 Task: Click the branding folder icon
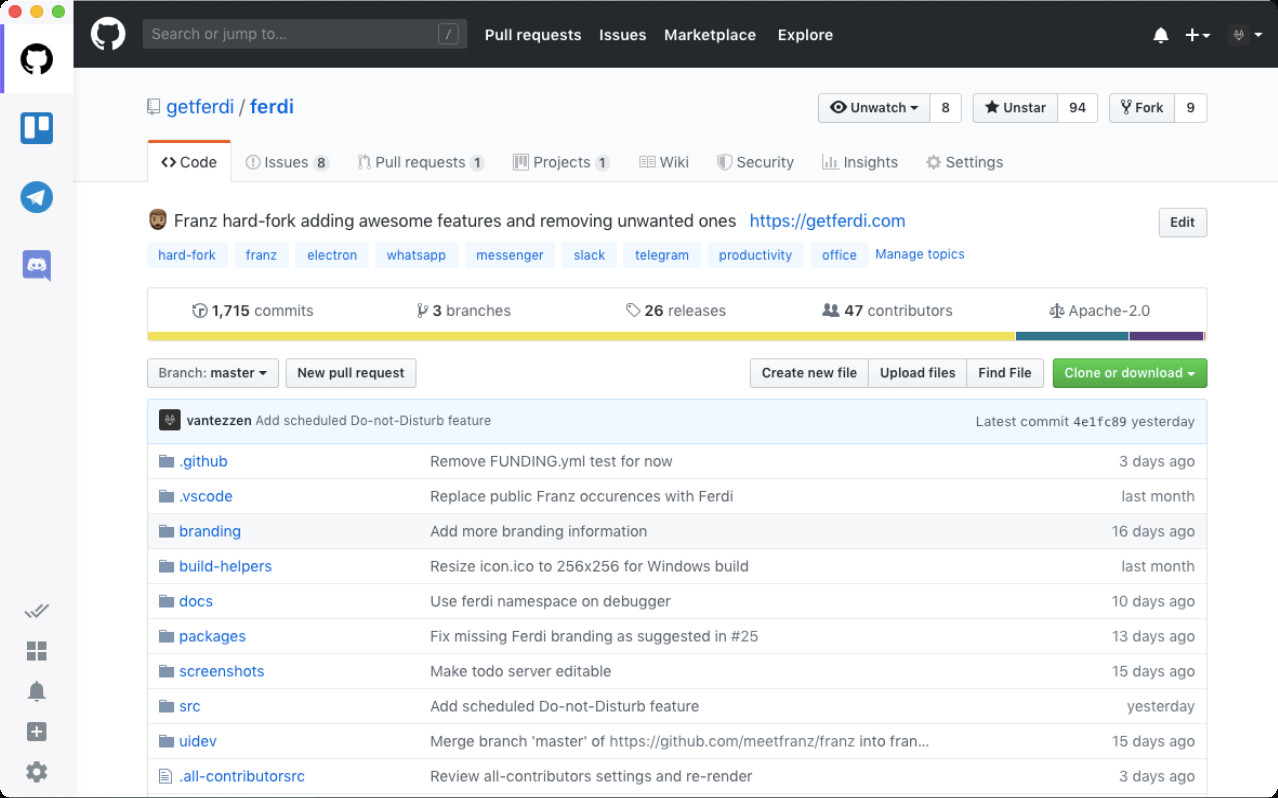tap(166, 531)
